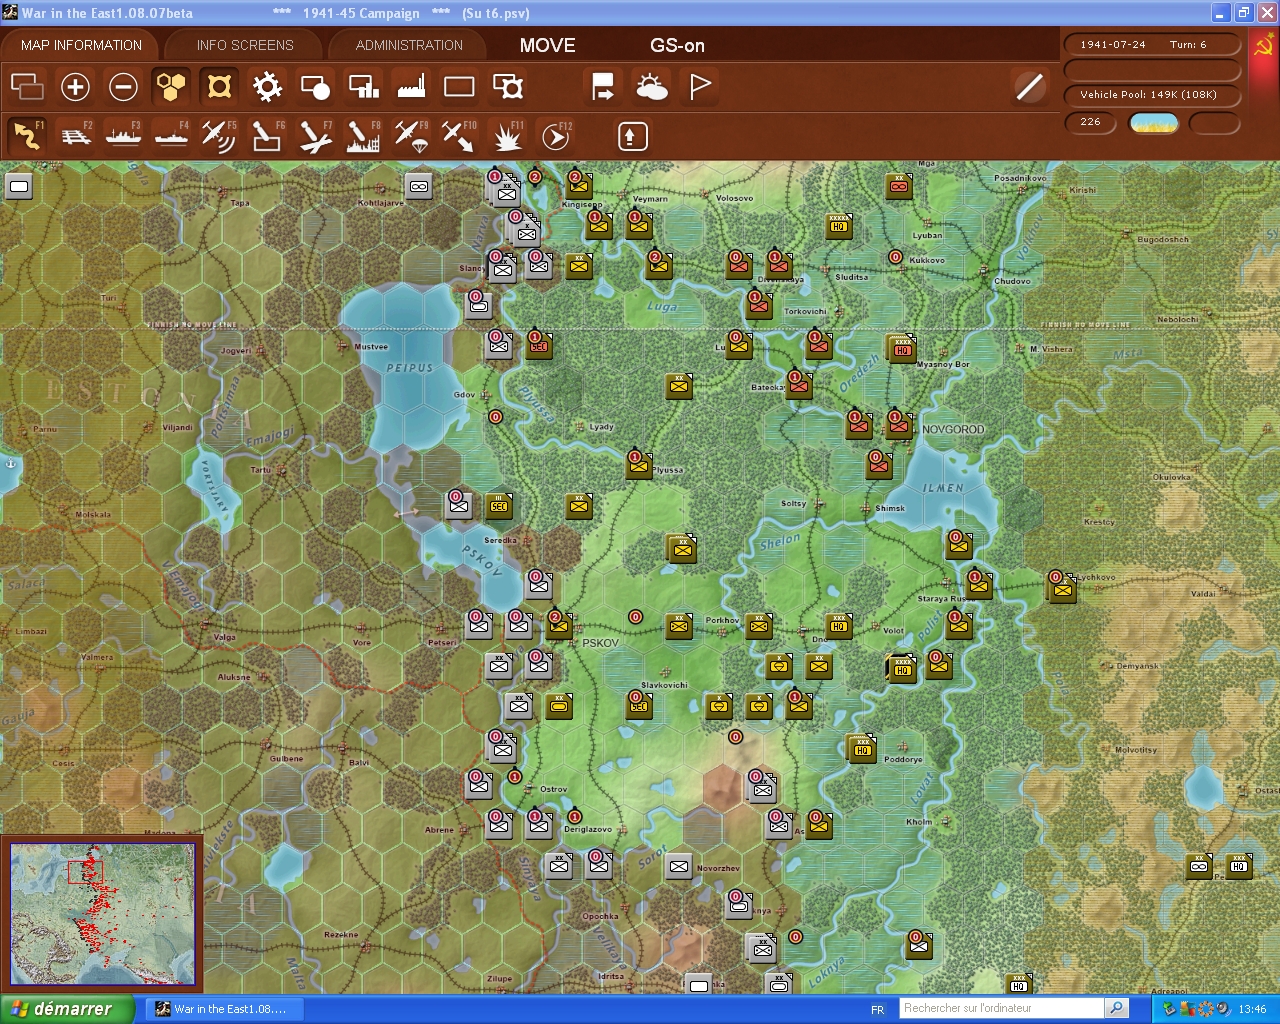Open the ADMINISTRATION tab

point(409,45)
